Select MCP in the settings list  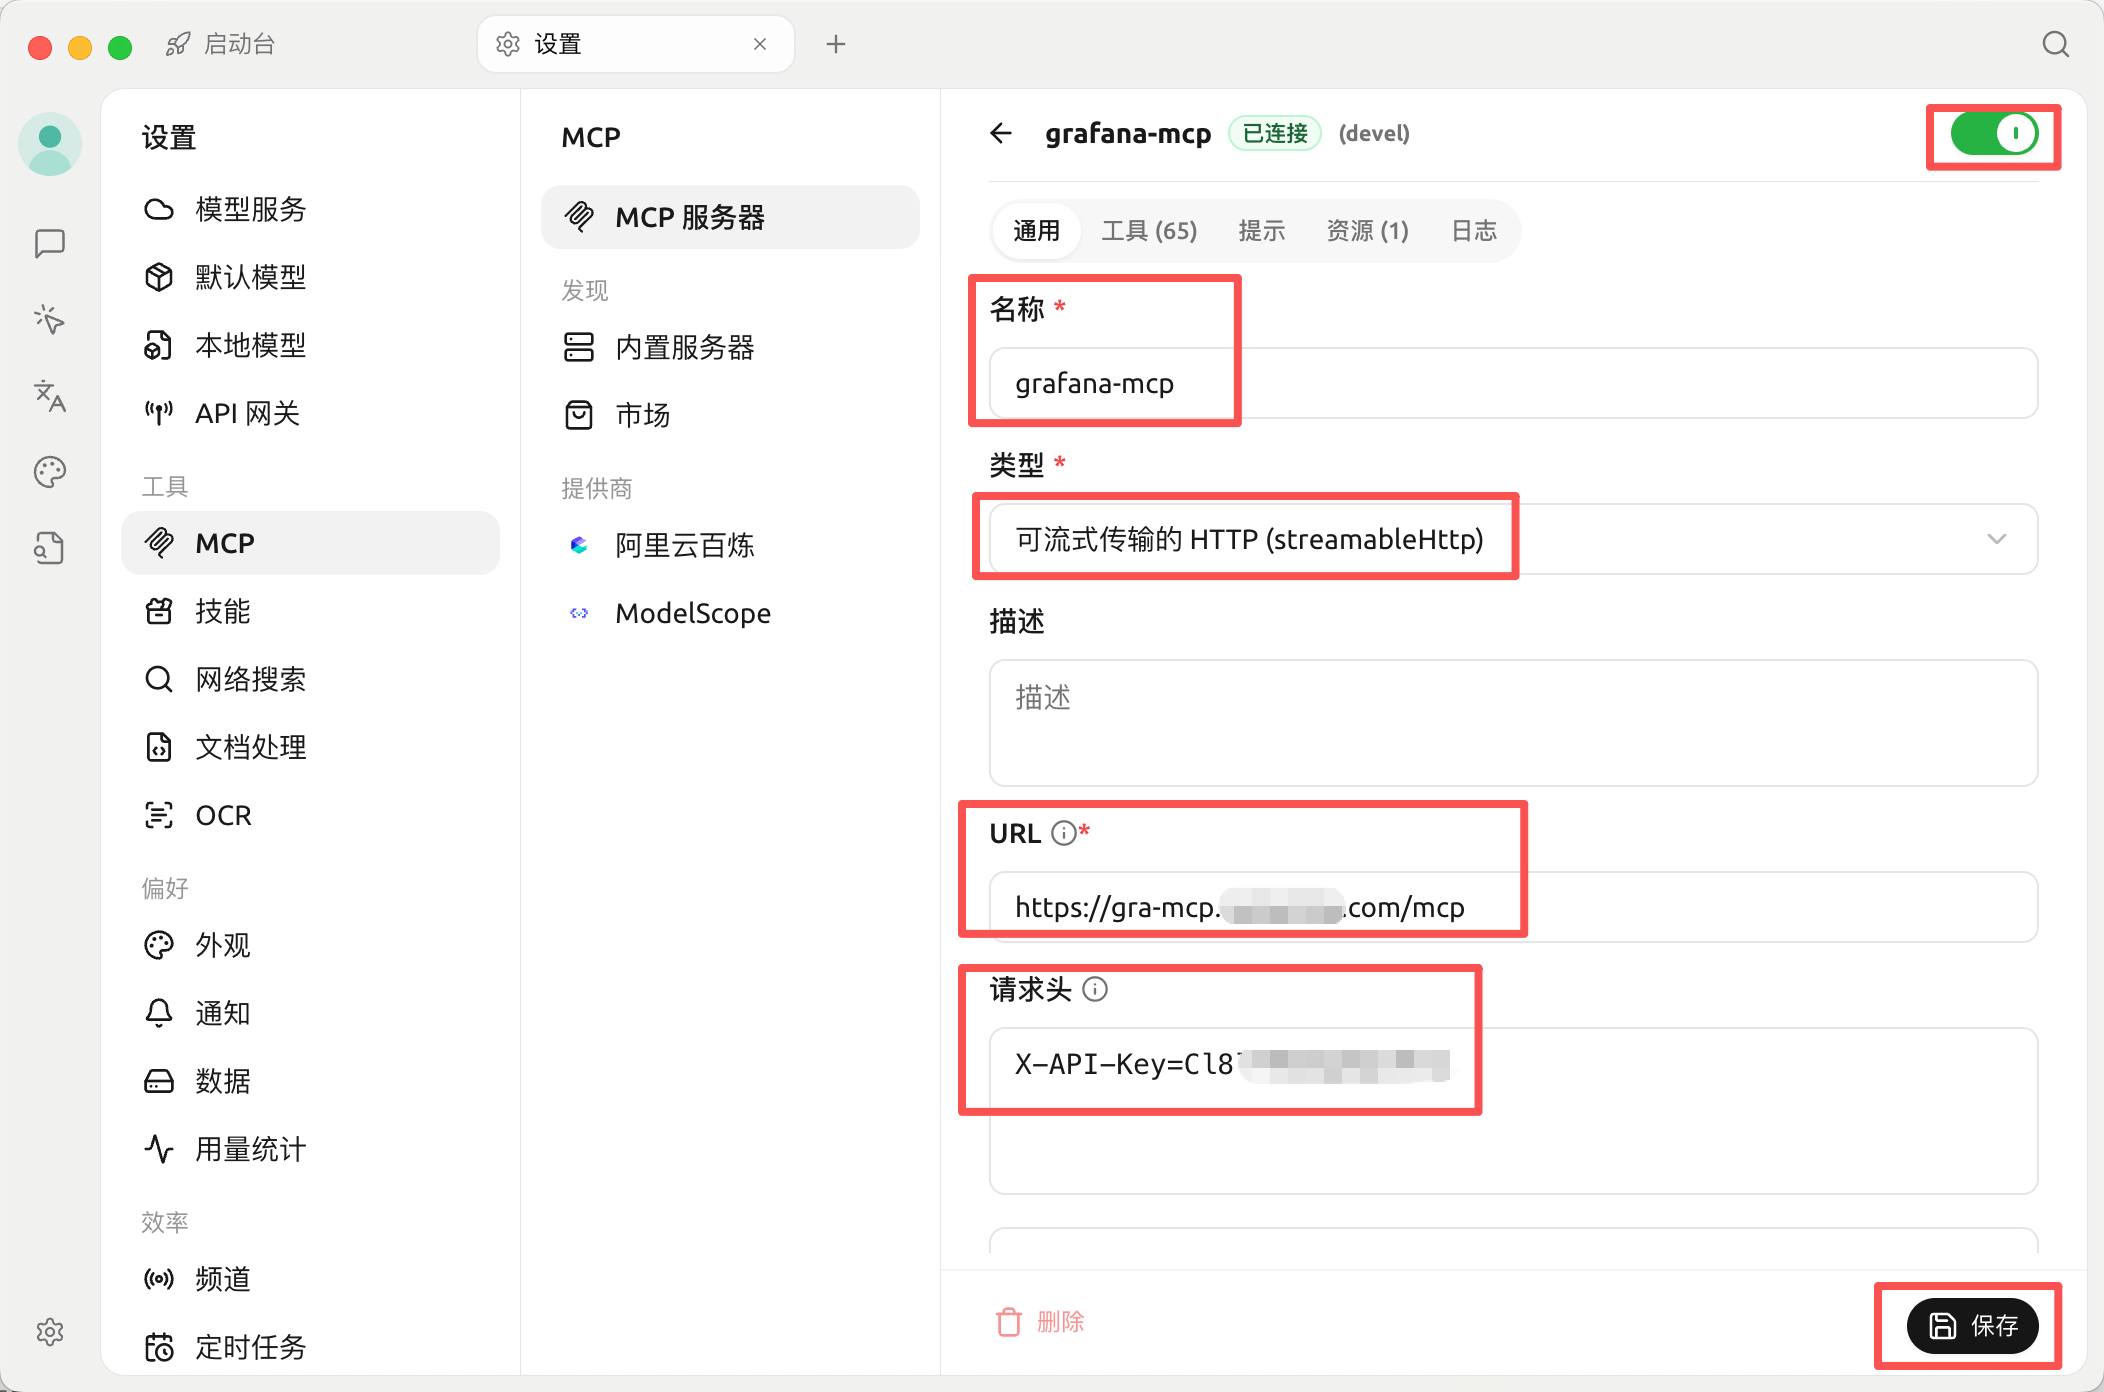pos(310,543)
